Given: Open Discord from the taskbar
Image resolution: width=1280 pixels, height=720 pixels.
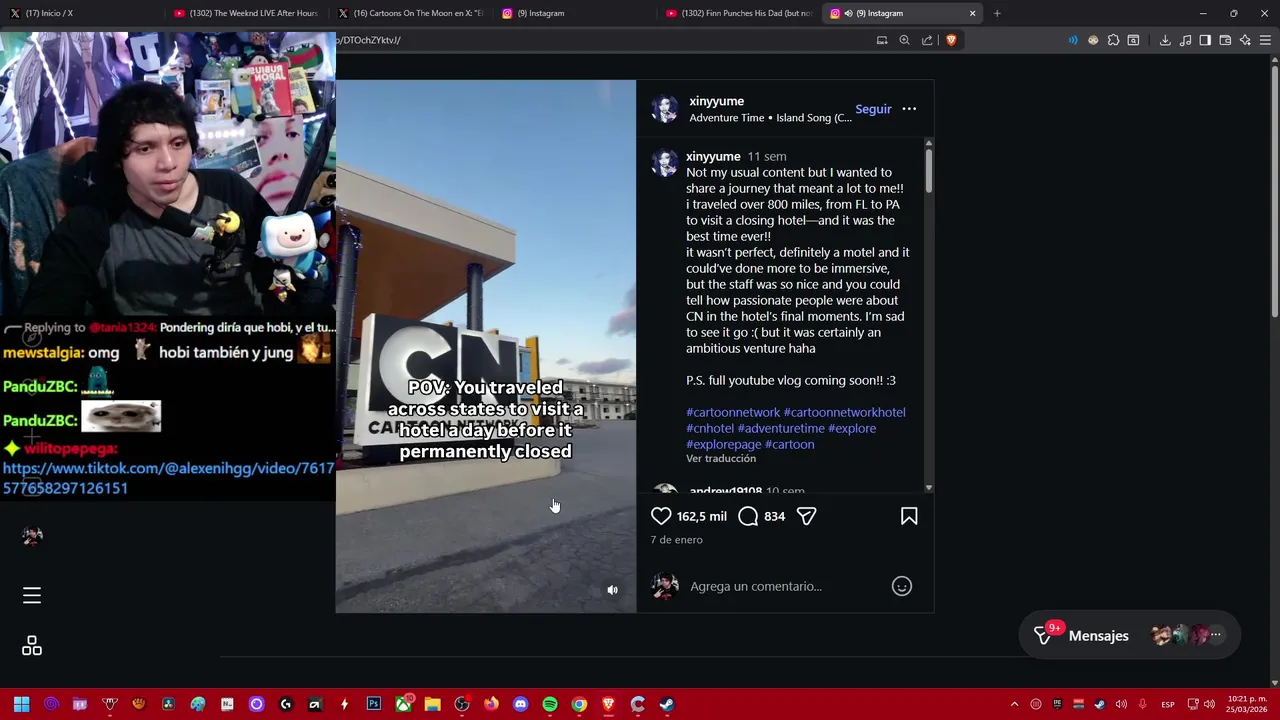Looking at the screenshot, I should pyautogui.click(x=520, y=704).
